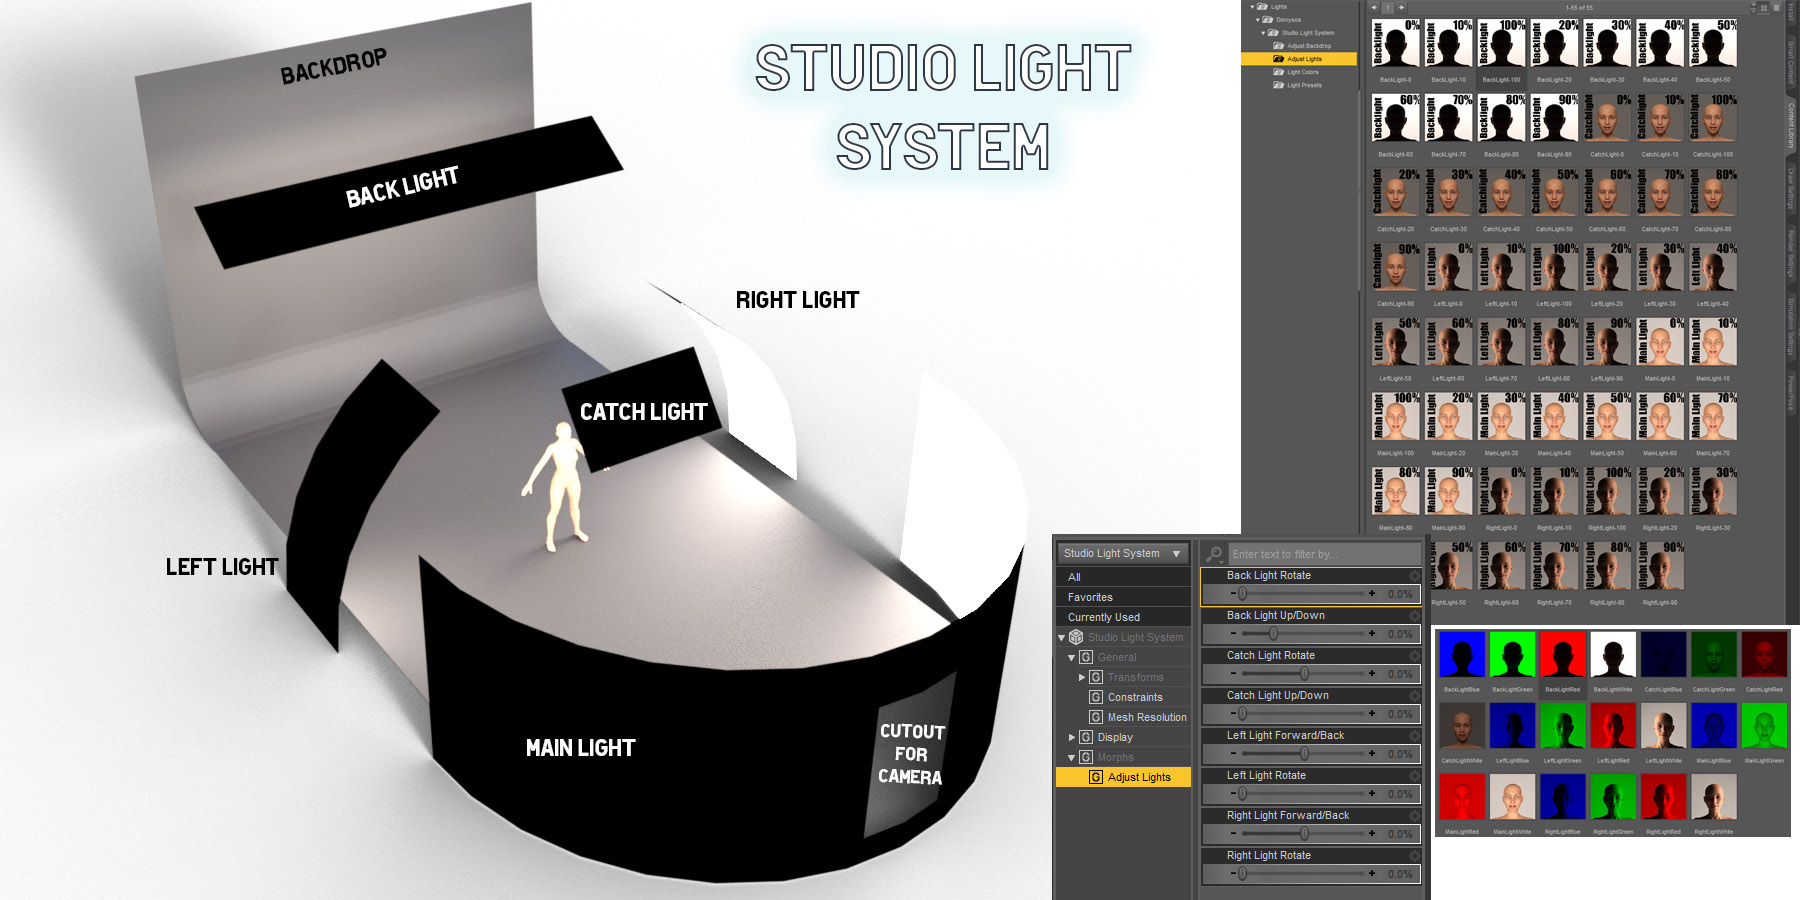This screenshot has height=900, width=1800.
Task: Click the 'Enter text to filter by' field
Action: 1324,554
